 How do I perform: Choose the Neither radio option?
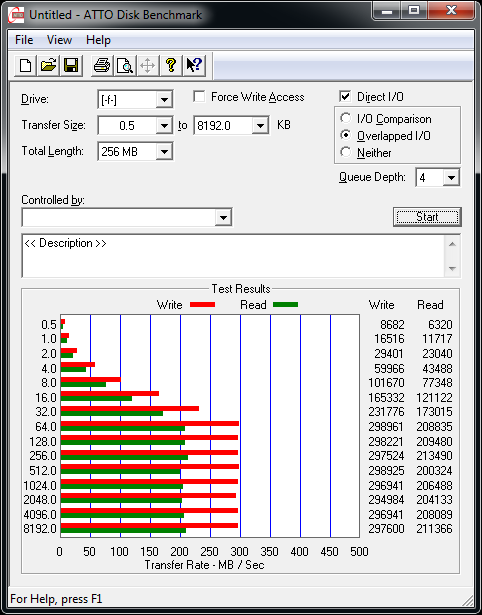click(x=346, y=152)
